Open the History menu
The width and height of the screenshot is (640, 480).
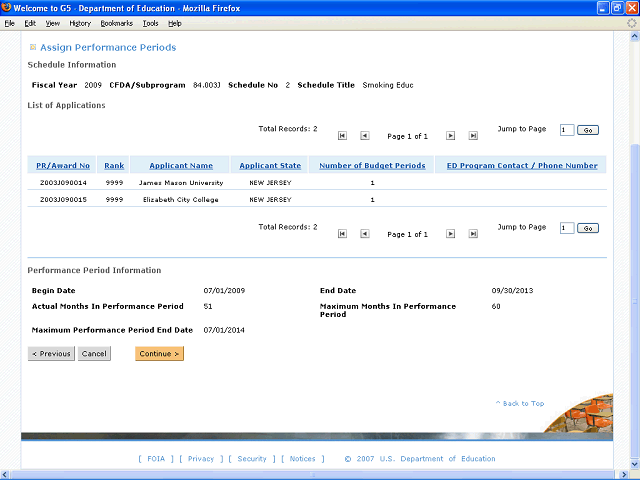click(80, 23)
